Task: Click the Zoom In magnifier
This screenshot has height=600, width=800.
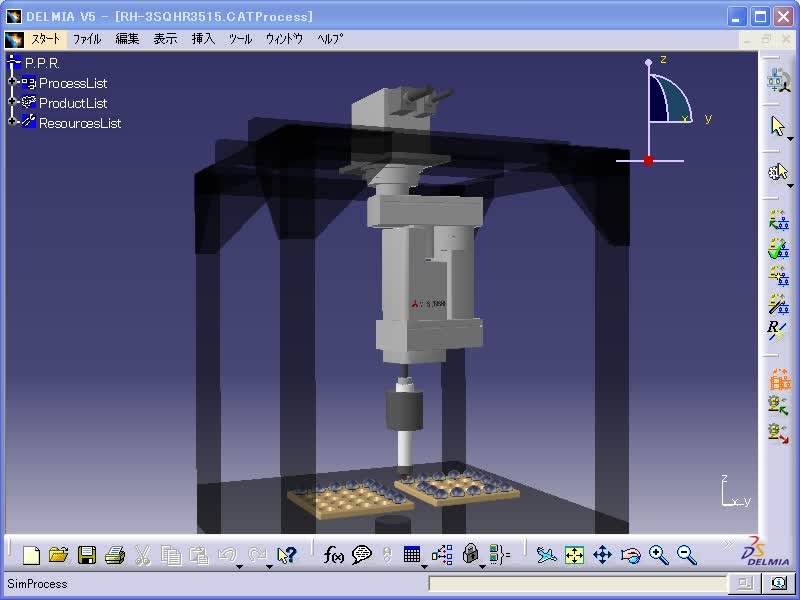Action: pos(659,555)
